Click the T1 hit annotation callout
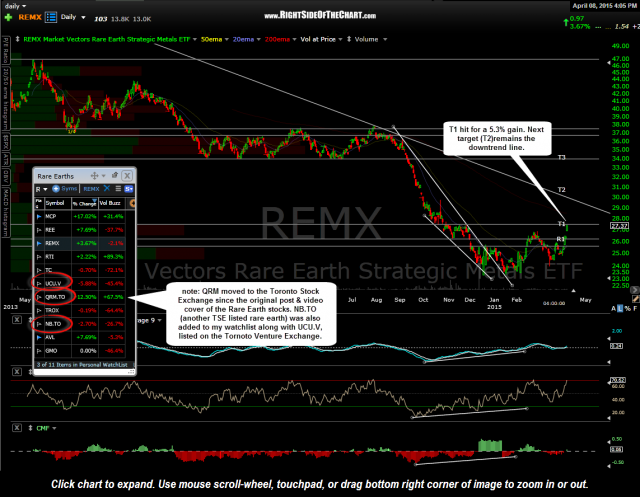The width and height of the screenshot is (640, 497). 497,138
